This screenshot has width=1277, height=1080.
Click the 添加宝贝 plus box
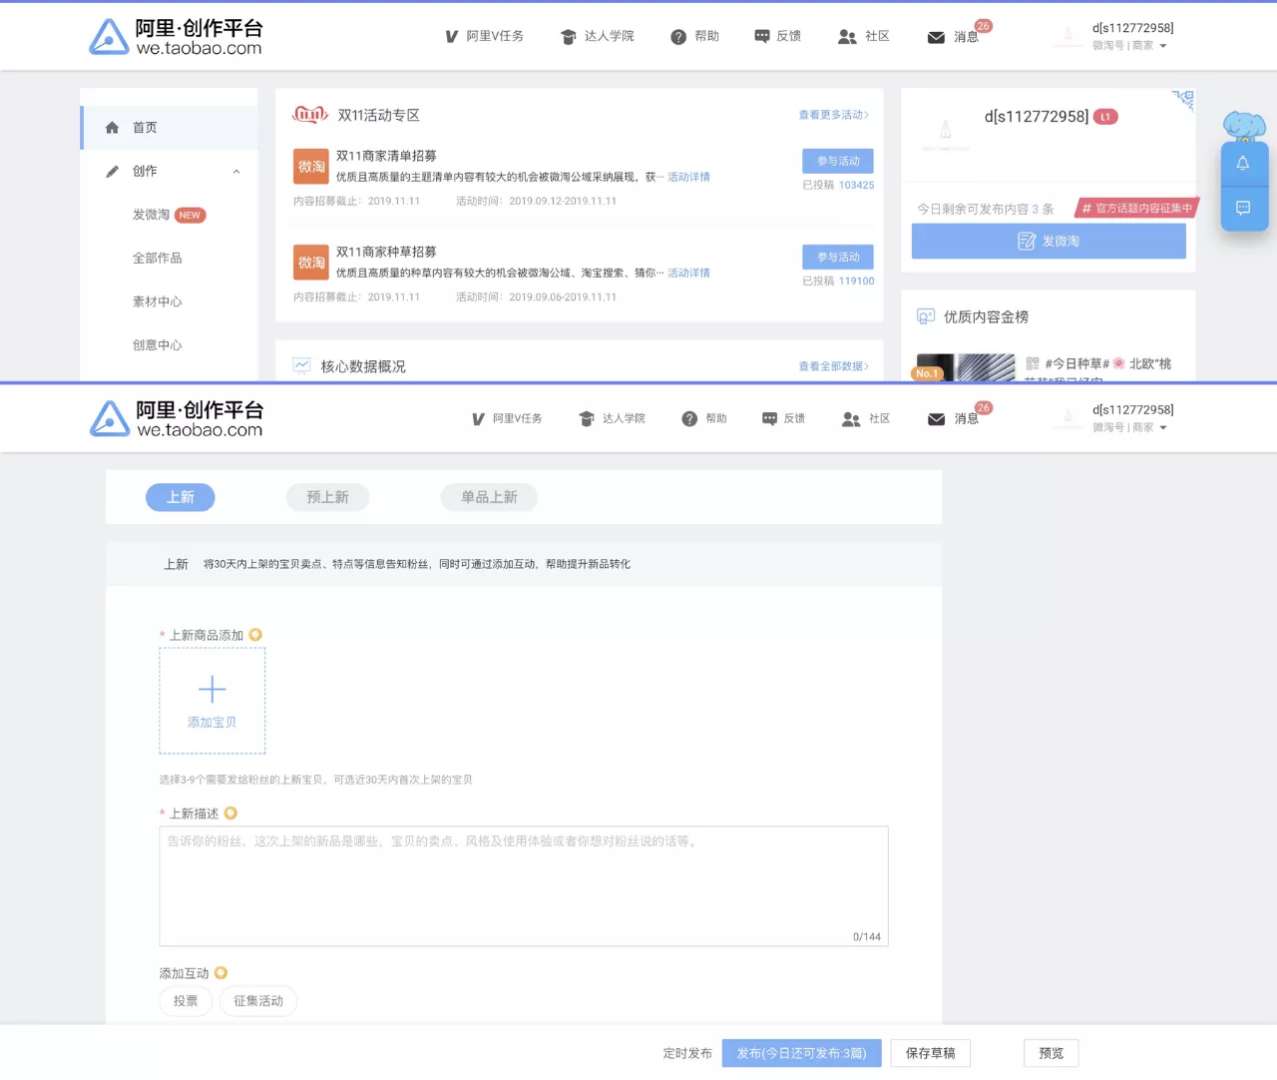pyautogui.click(x=212, y=700)
